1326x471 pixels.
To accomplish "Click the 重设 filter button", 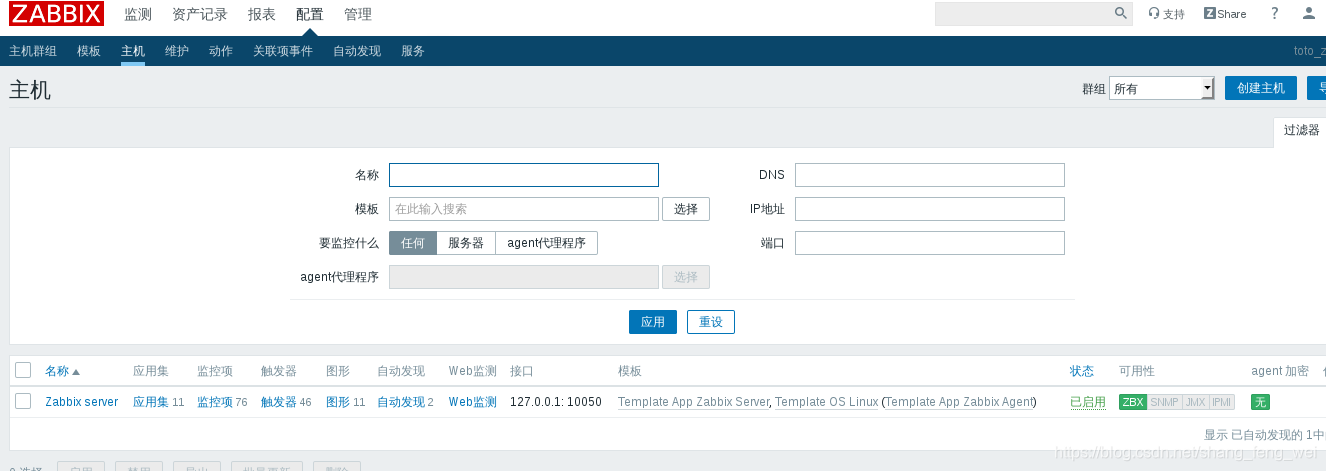I will click(711, 322).
